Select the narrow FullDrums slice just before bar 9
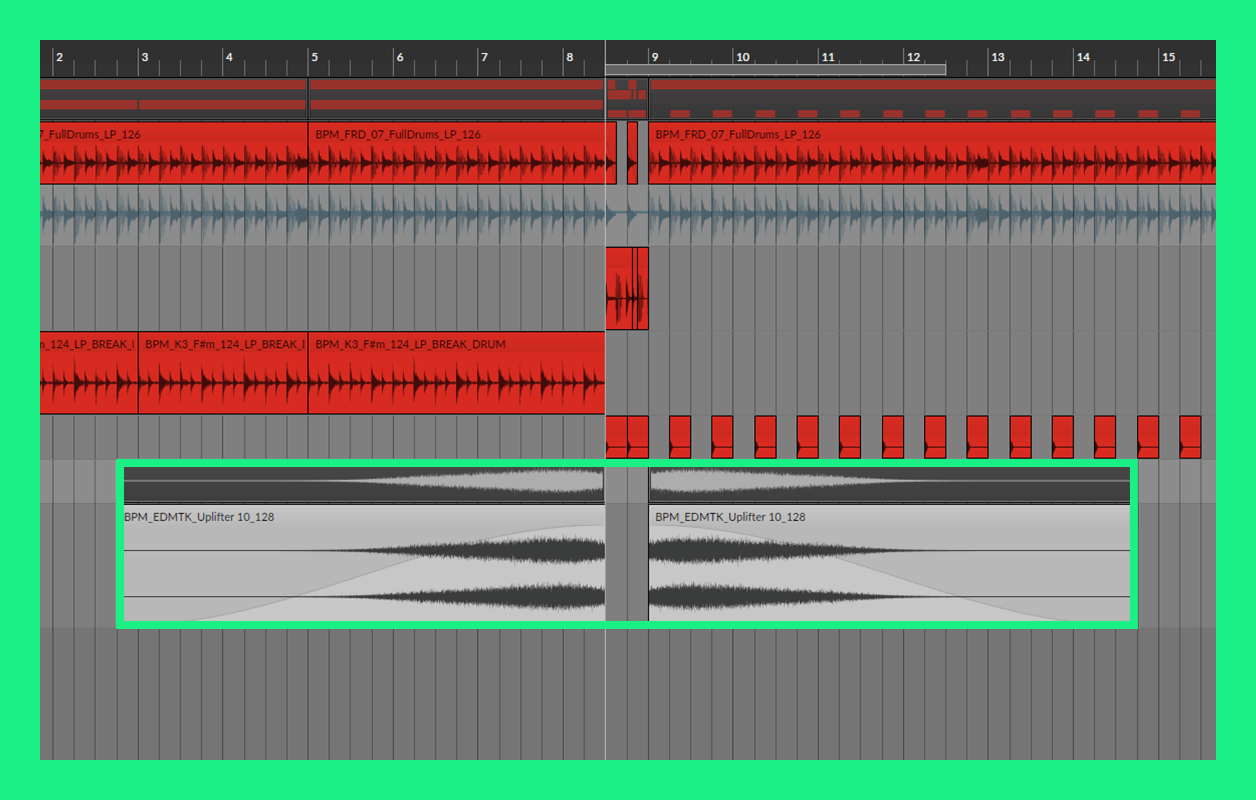The height and width of the screenshot is (800, 1256). 632,153
